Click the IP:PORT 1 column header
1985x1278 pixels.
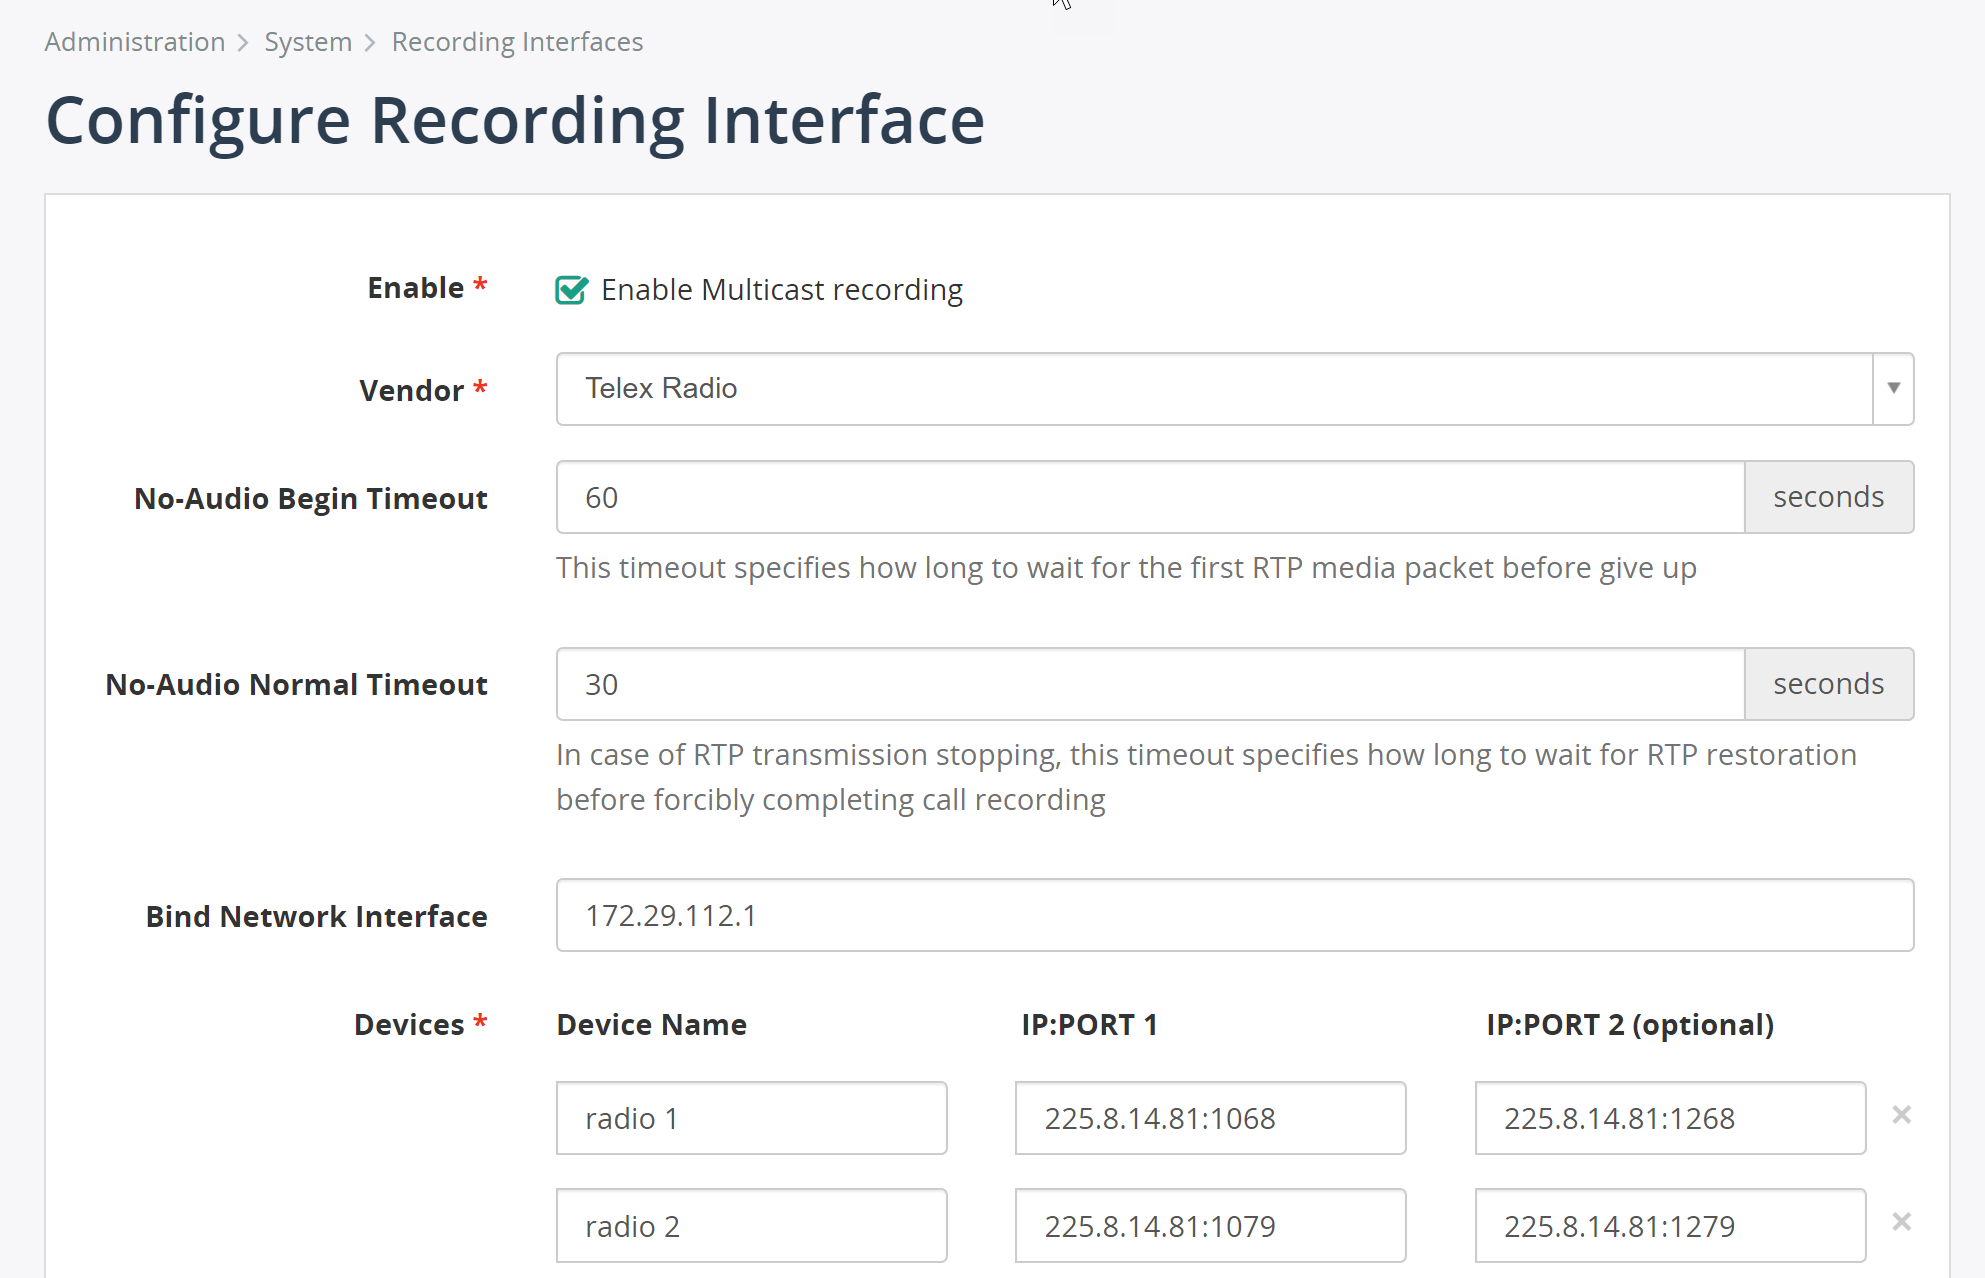tap(1089, 1025)
